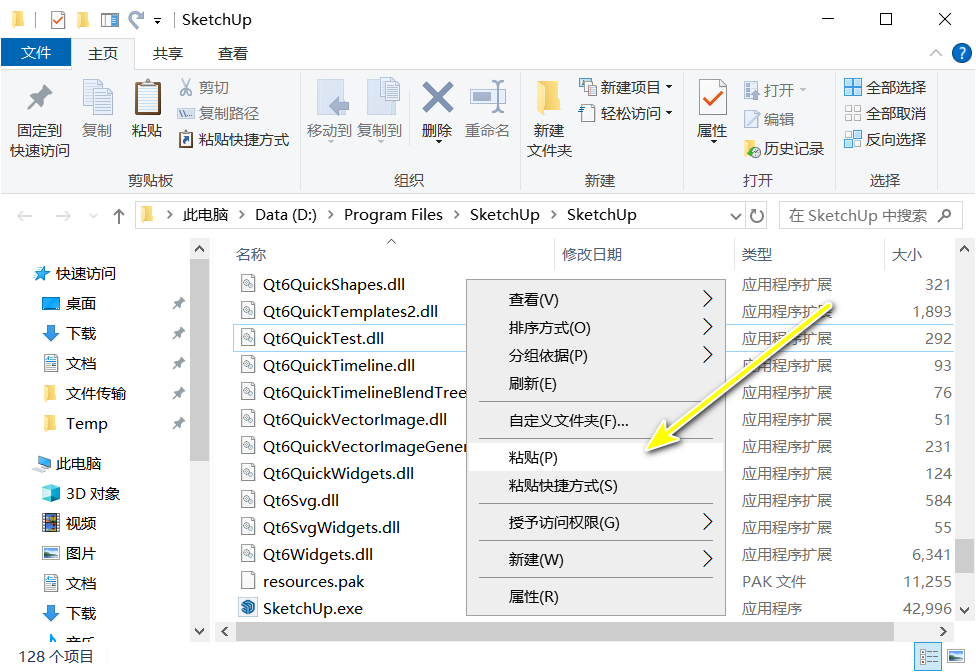
Task: Click the search magnifier icon
Action: 945,215
